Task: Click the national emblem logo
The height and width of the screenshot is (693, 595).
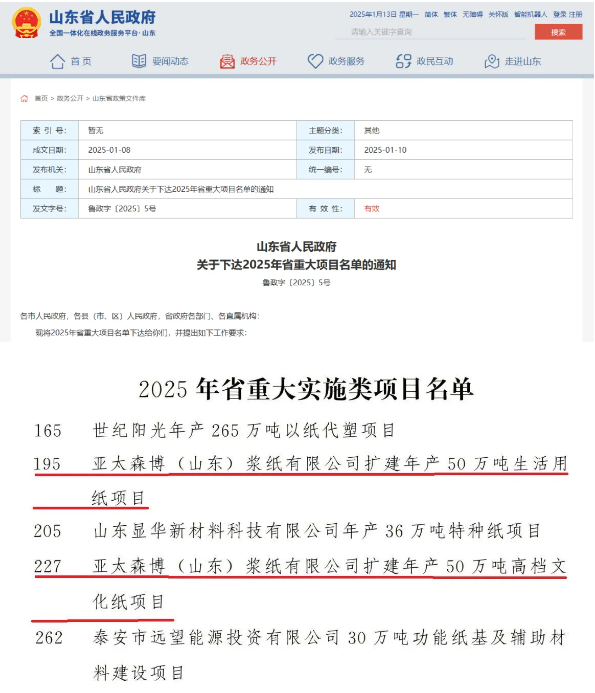Action: (27, 23)
